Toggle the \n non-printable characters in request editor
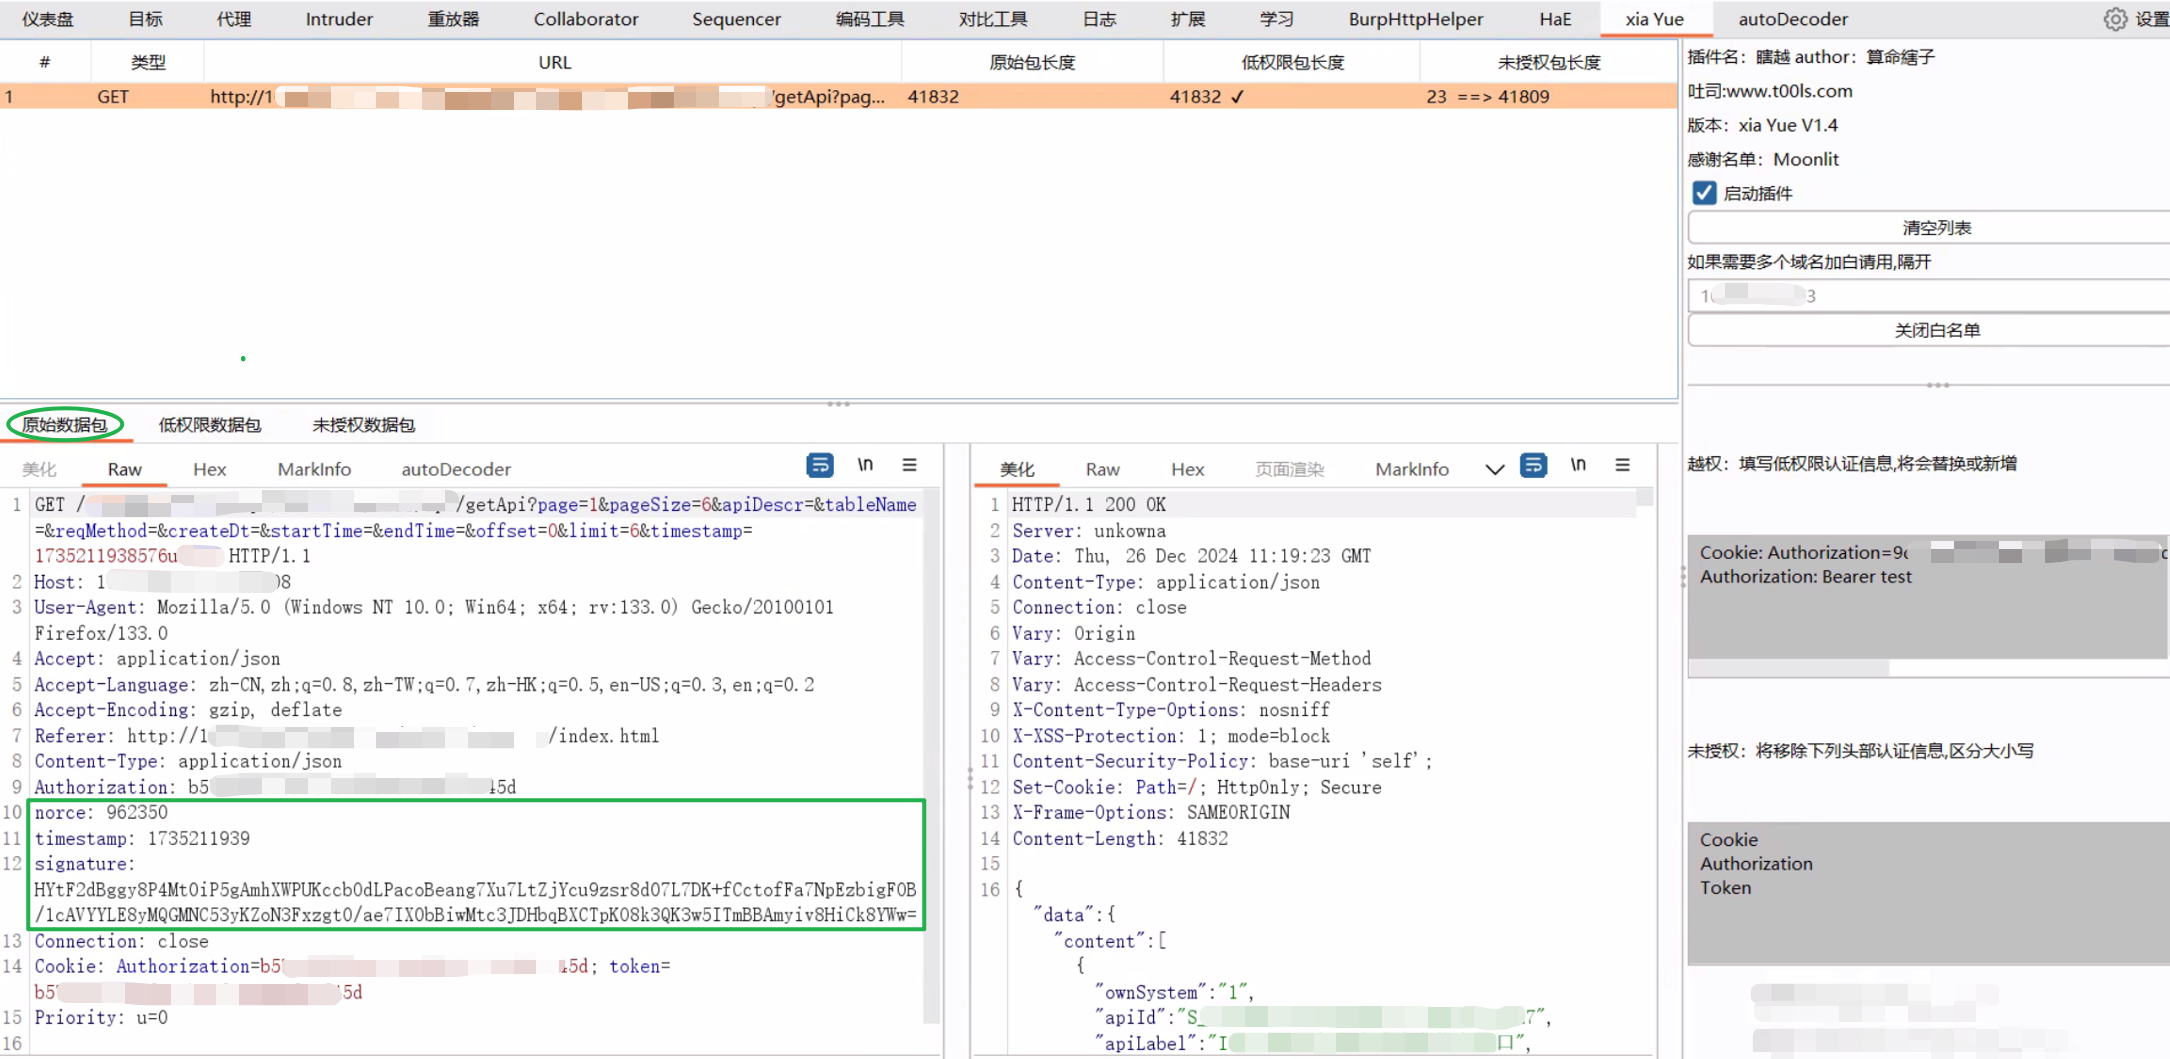The image size is (2170, 1059). 865,465
